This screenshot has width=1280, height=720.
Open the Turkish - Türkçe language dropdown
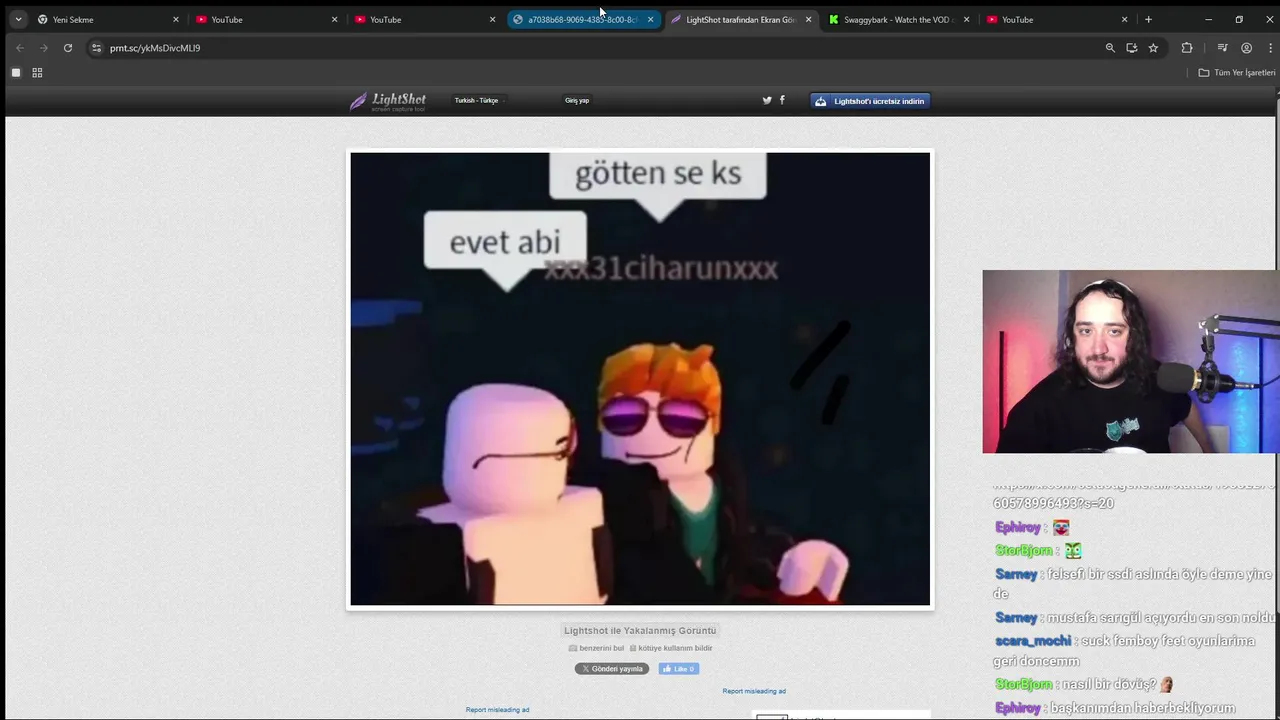tap(477, 100)
